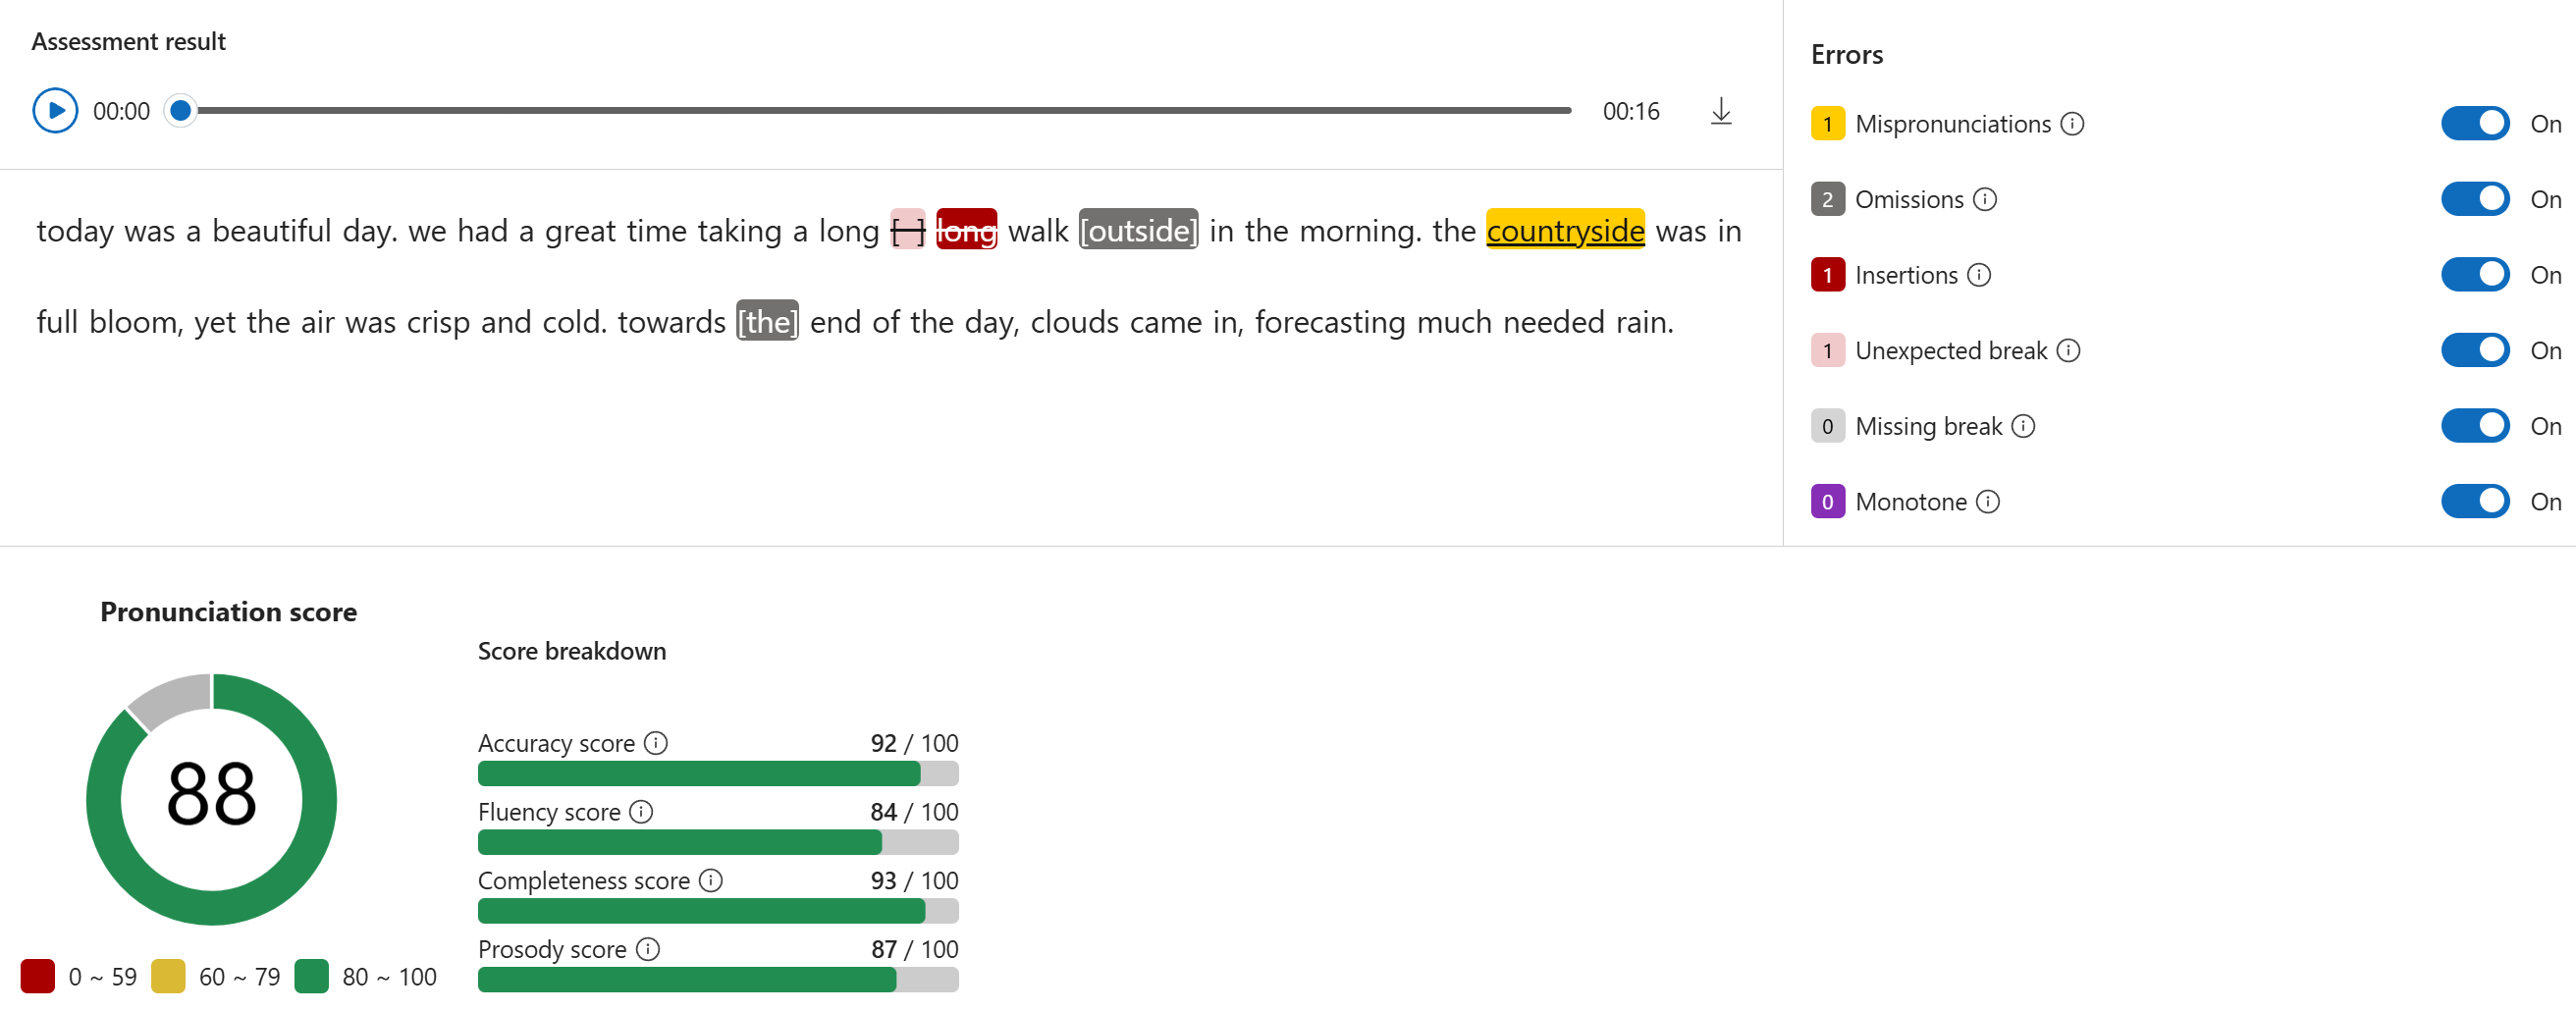Select the omitted word [outside]
Viewport: 2576px width, 1011px height.
[x=1138, y=231]
